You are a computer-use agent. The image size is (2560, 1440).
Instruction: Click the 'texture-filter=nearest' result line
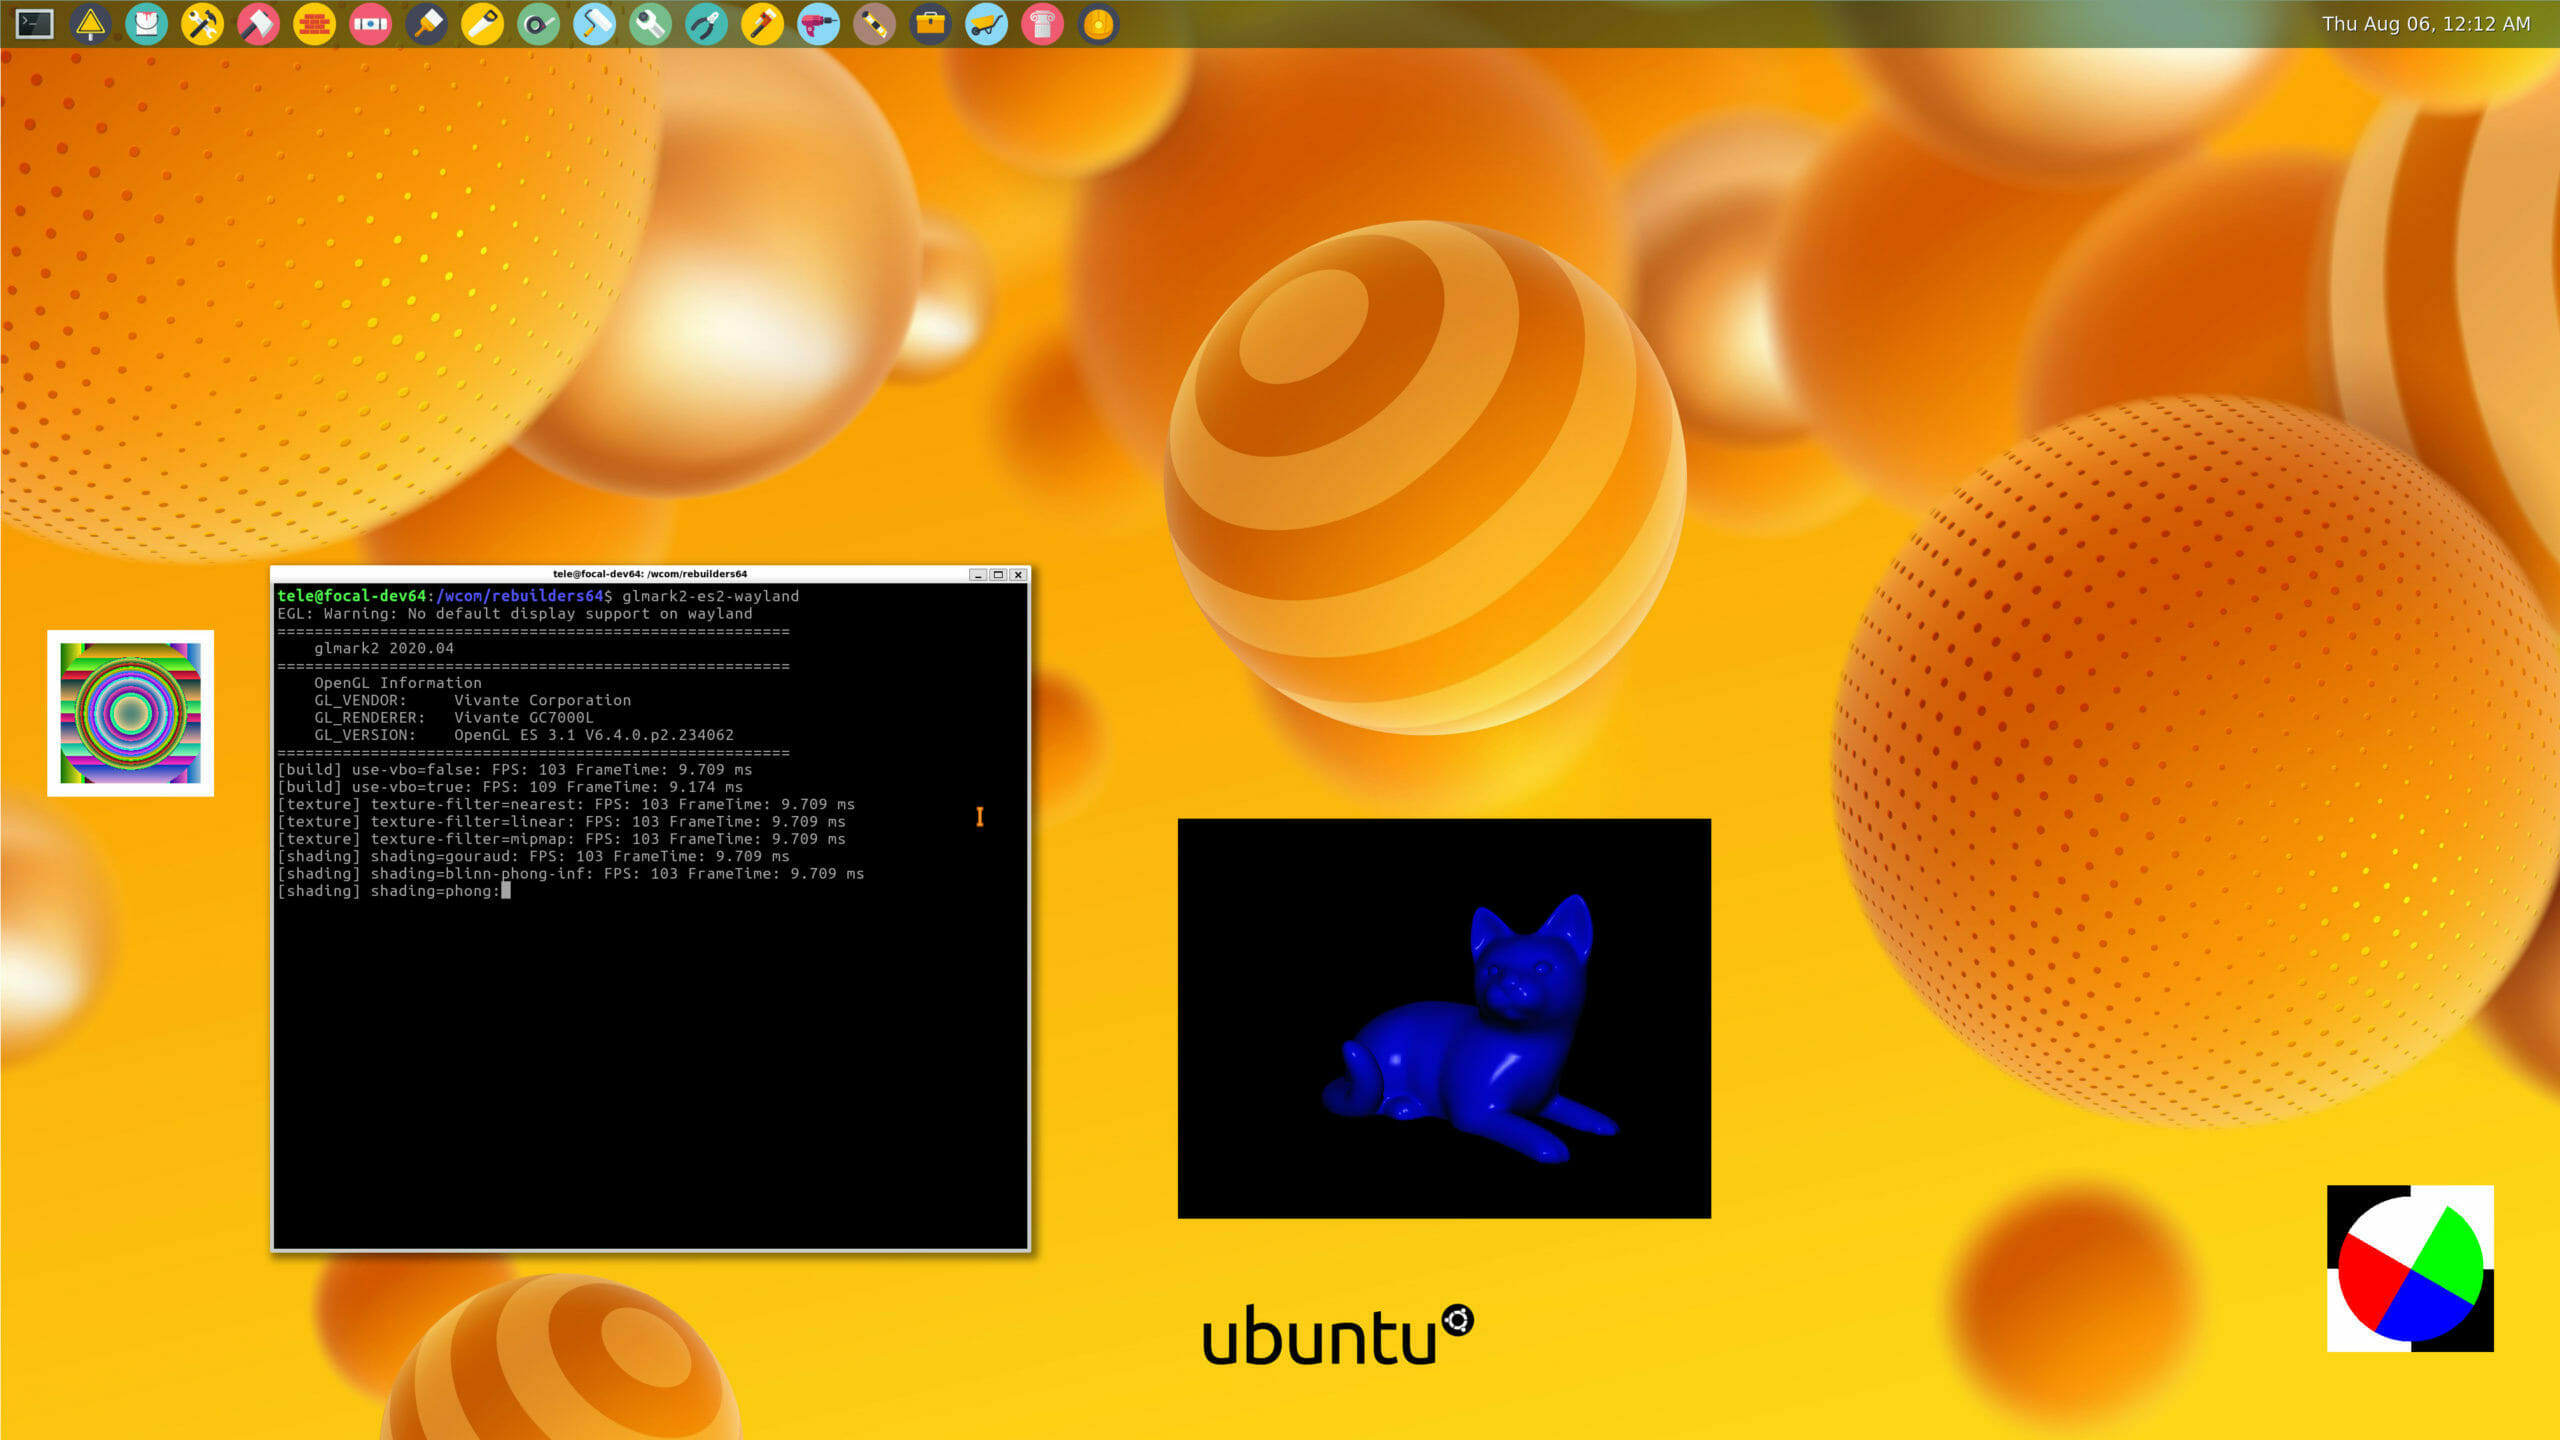(566, 804)
